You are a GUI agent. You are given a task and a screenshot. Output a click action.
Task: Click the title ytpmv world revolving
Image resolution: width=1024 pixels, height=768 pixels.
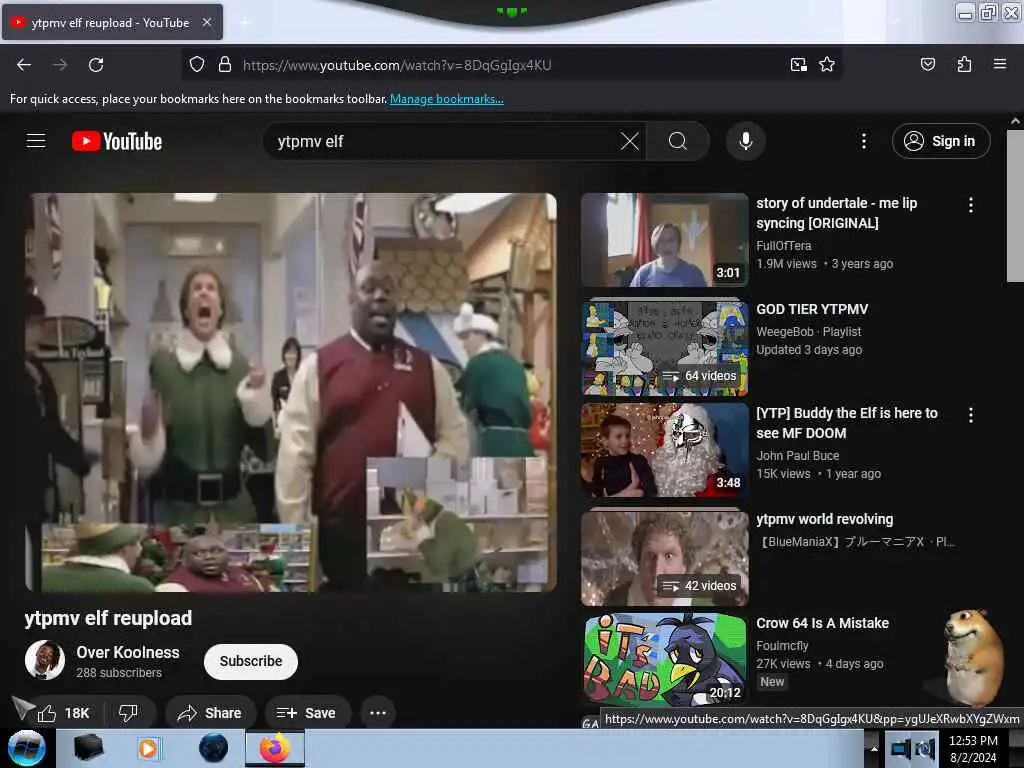click(825, 519)
